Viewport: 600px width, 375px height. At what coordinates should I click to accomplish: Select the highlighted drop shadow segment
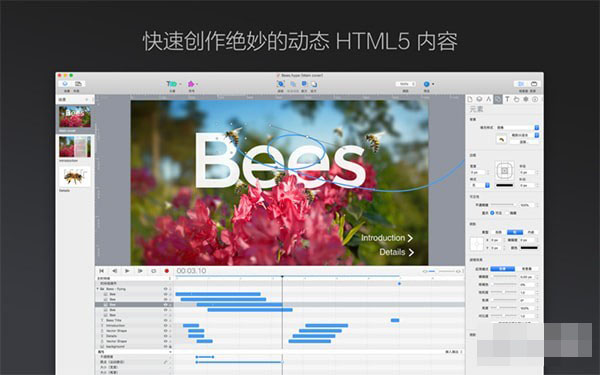pos(515,232)
